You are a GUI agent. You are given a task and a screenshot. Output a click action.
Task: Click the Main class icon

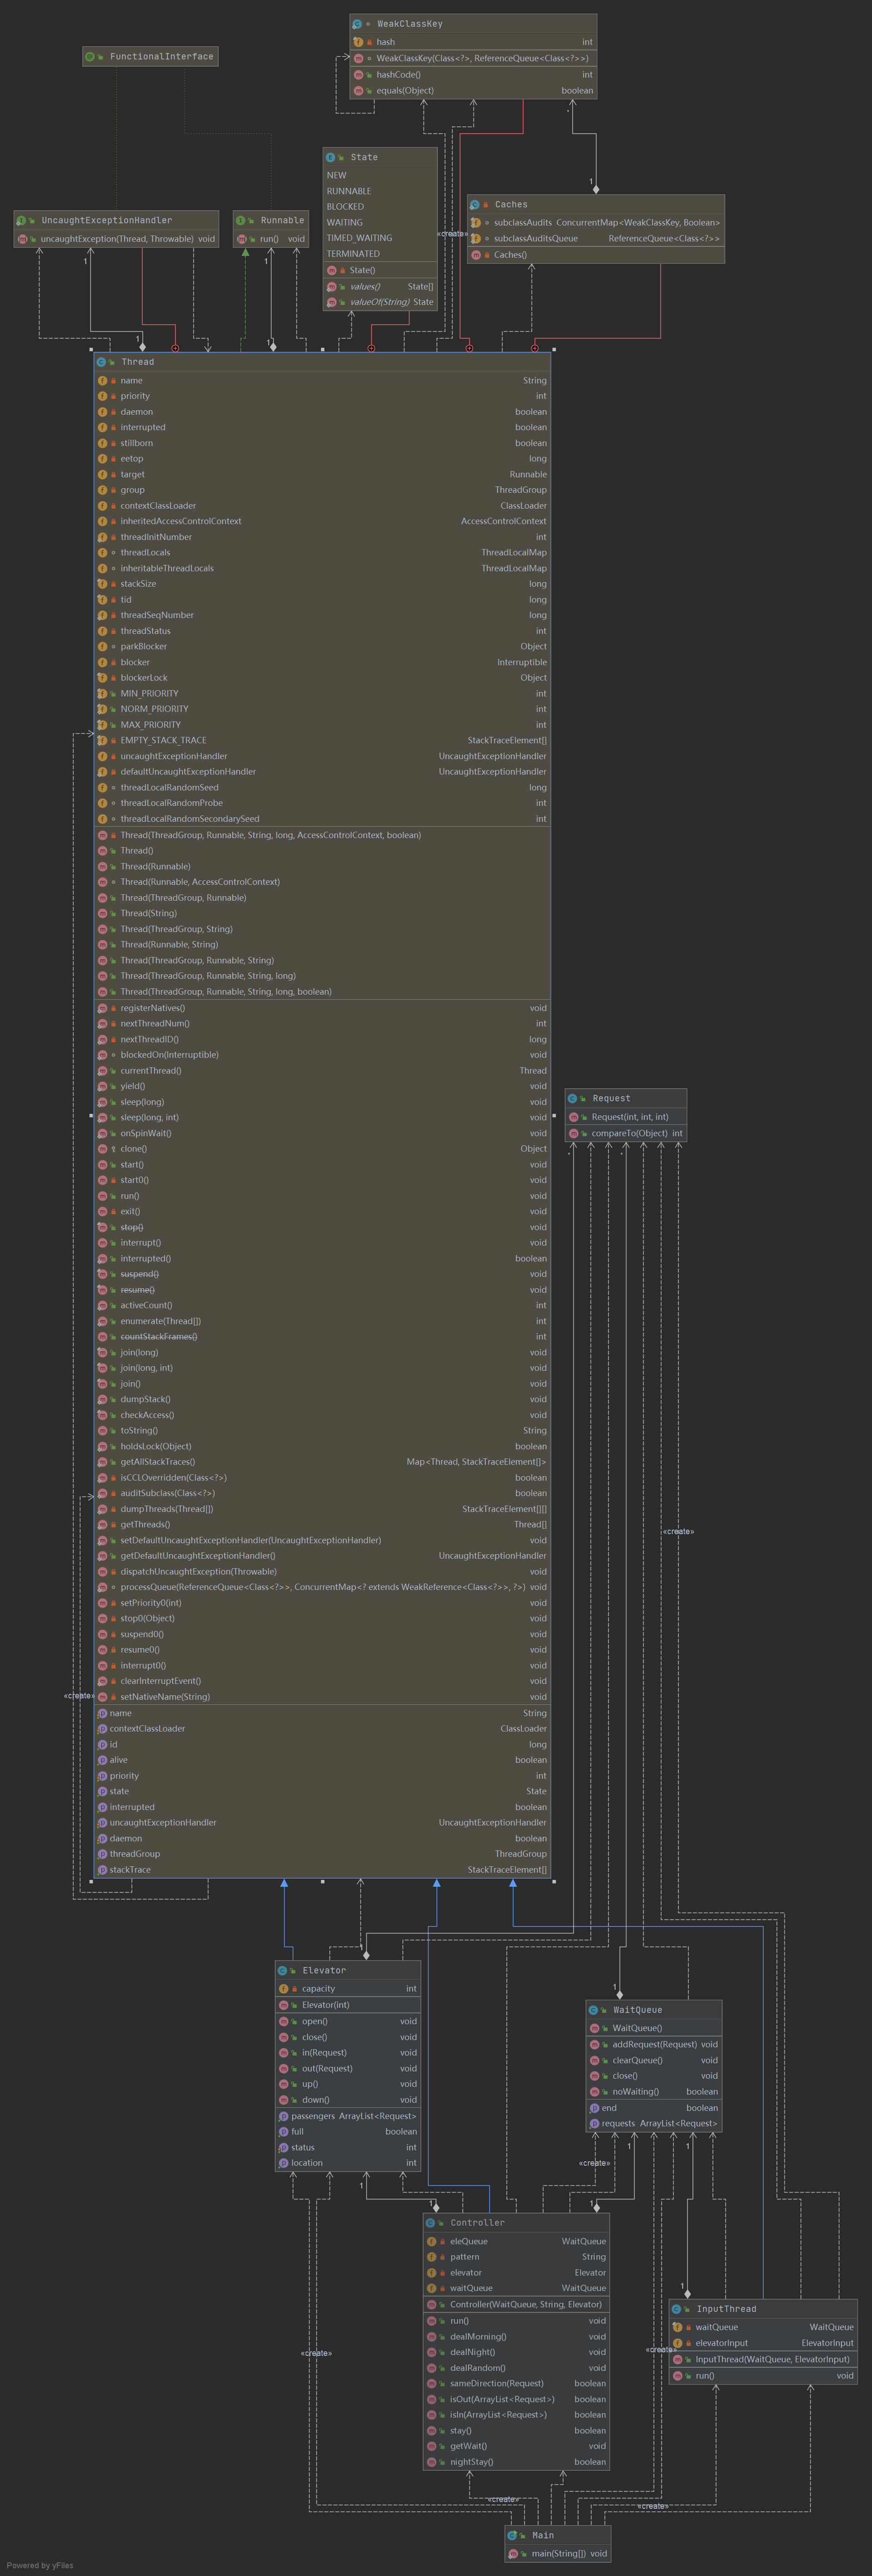pyautogui.click(x=513, y=2535)
